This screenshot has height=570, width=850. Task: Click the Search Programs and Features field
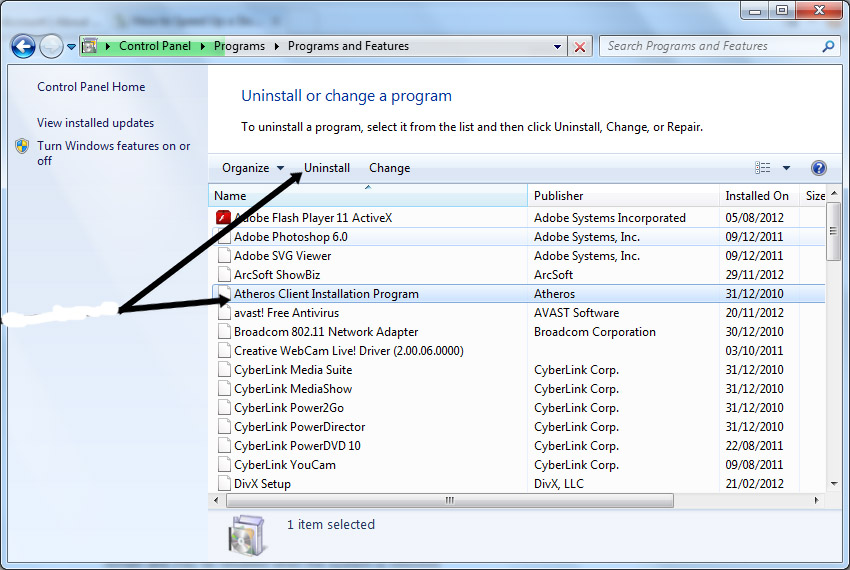pos(710,46)
